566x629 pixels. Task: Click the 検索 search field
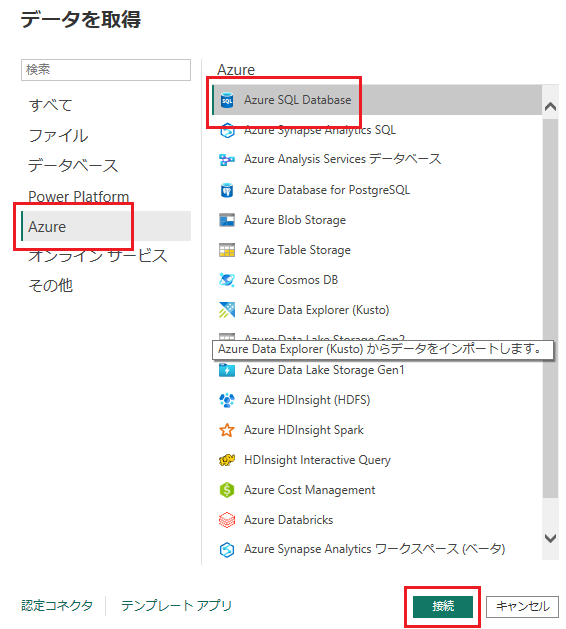pos(106,70)
